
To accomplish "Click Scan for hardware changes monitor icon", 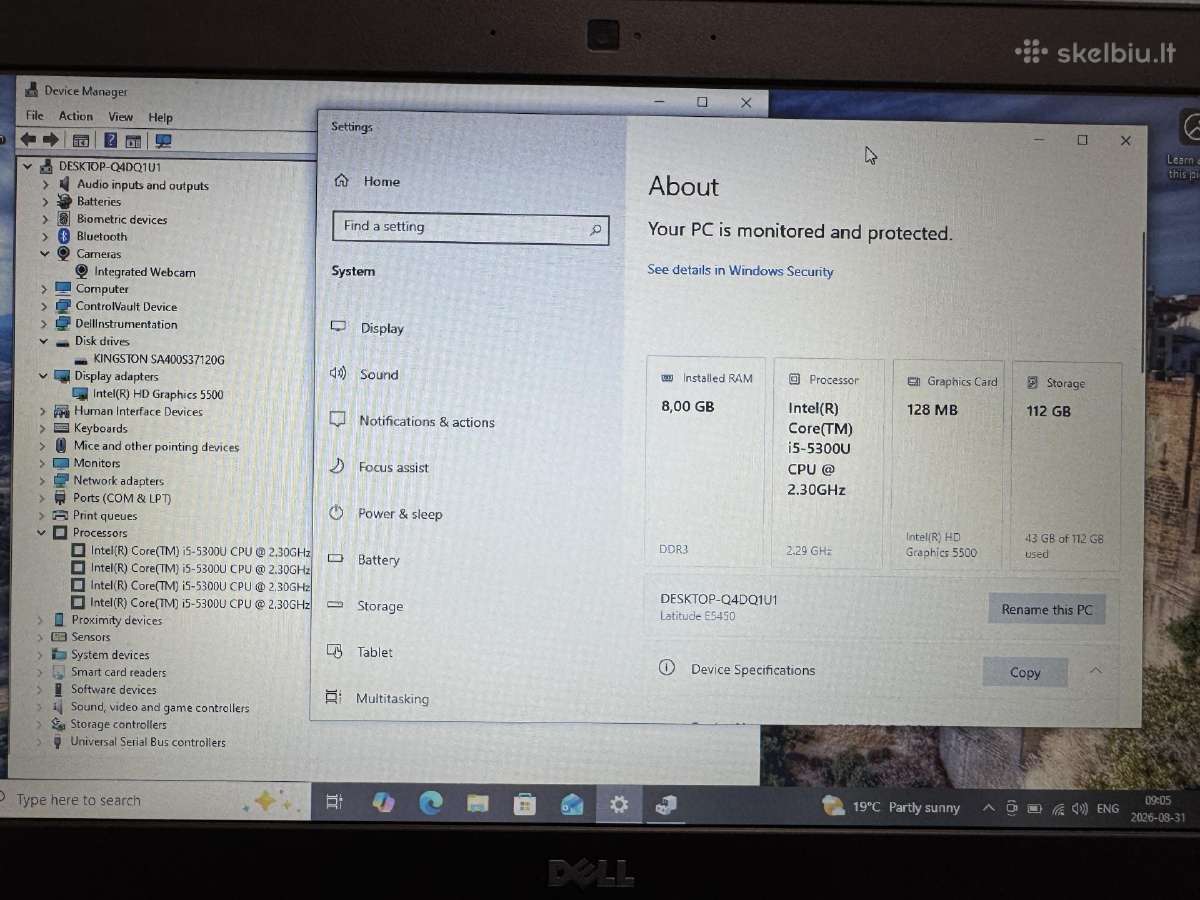I will coord(163,141).
